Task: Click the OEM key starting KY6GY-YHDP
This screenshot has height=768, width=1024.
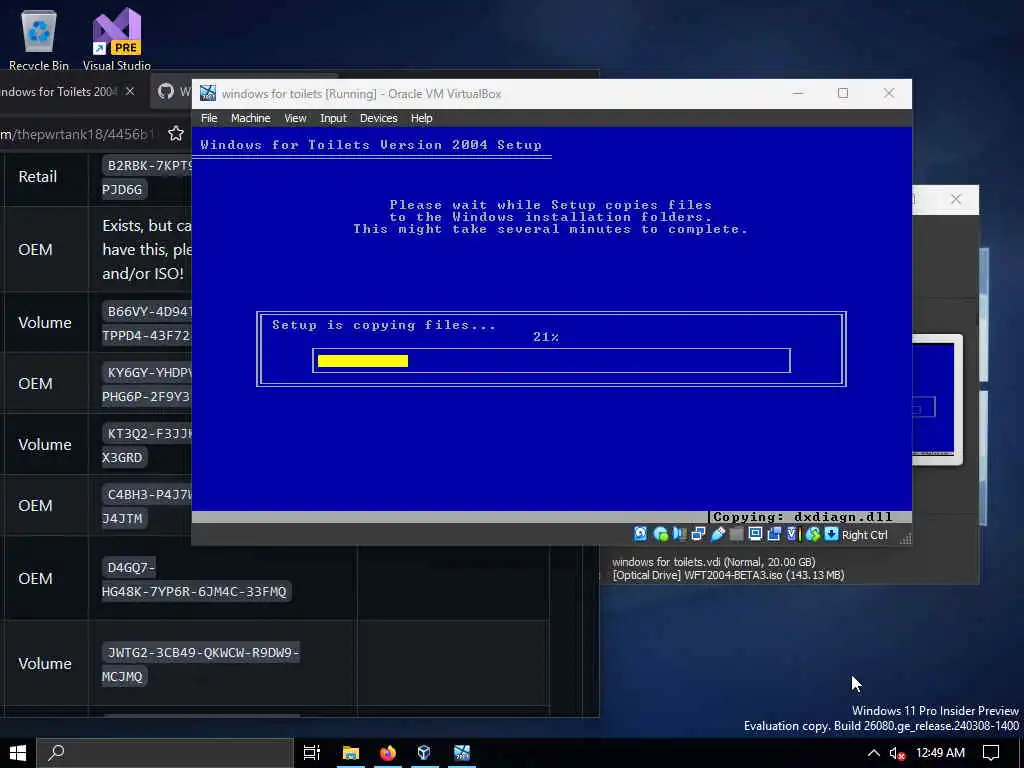Action: pos(147,384)
